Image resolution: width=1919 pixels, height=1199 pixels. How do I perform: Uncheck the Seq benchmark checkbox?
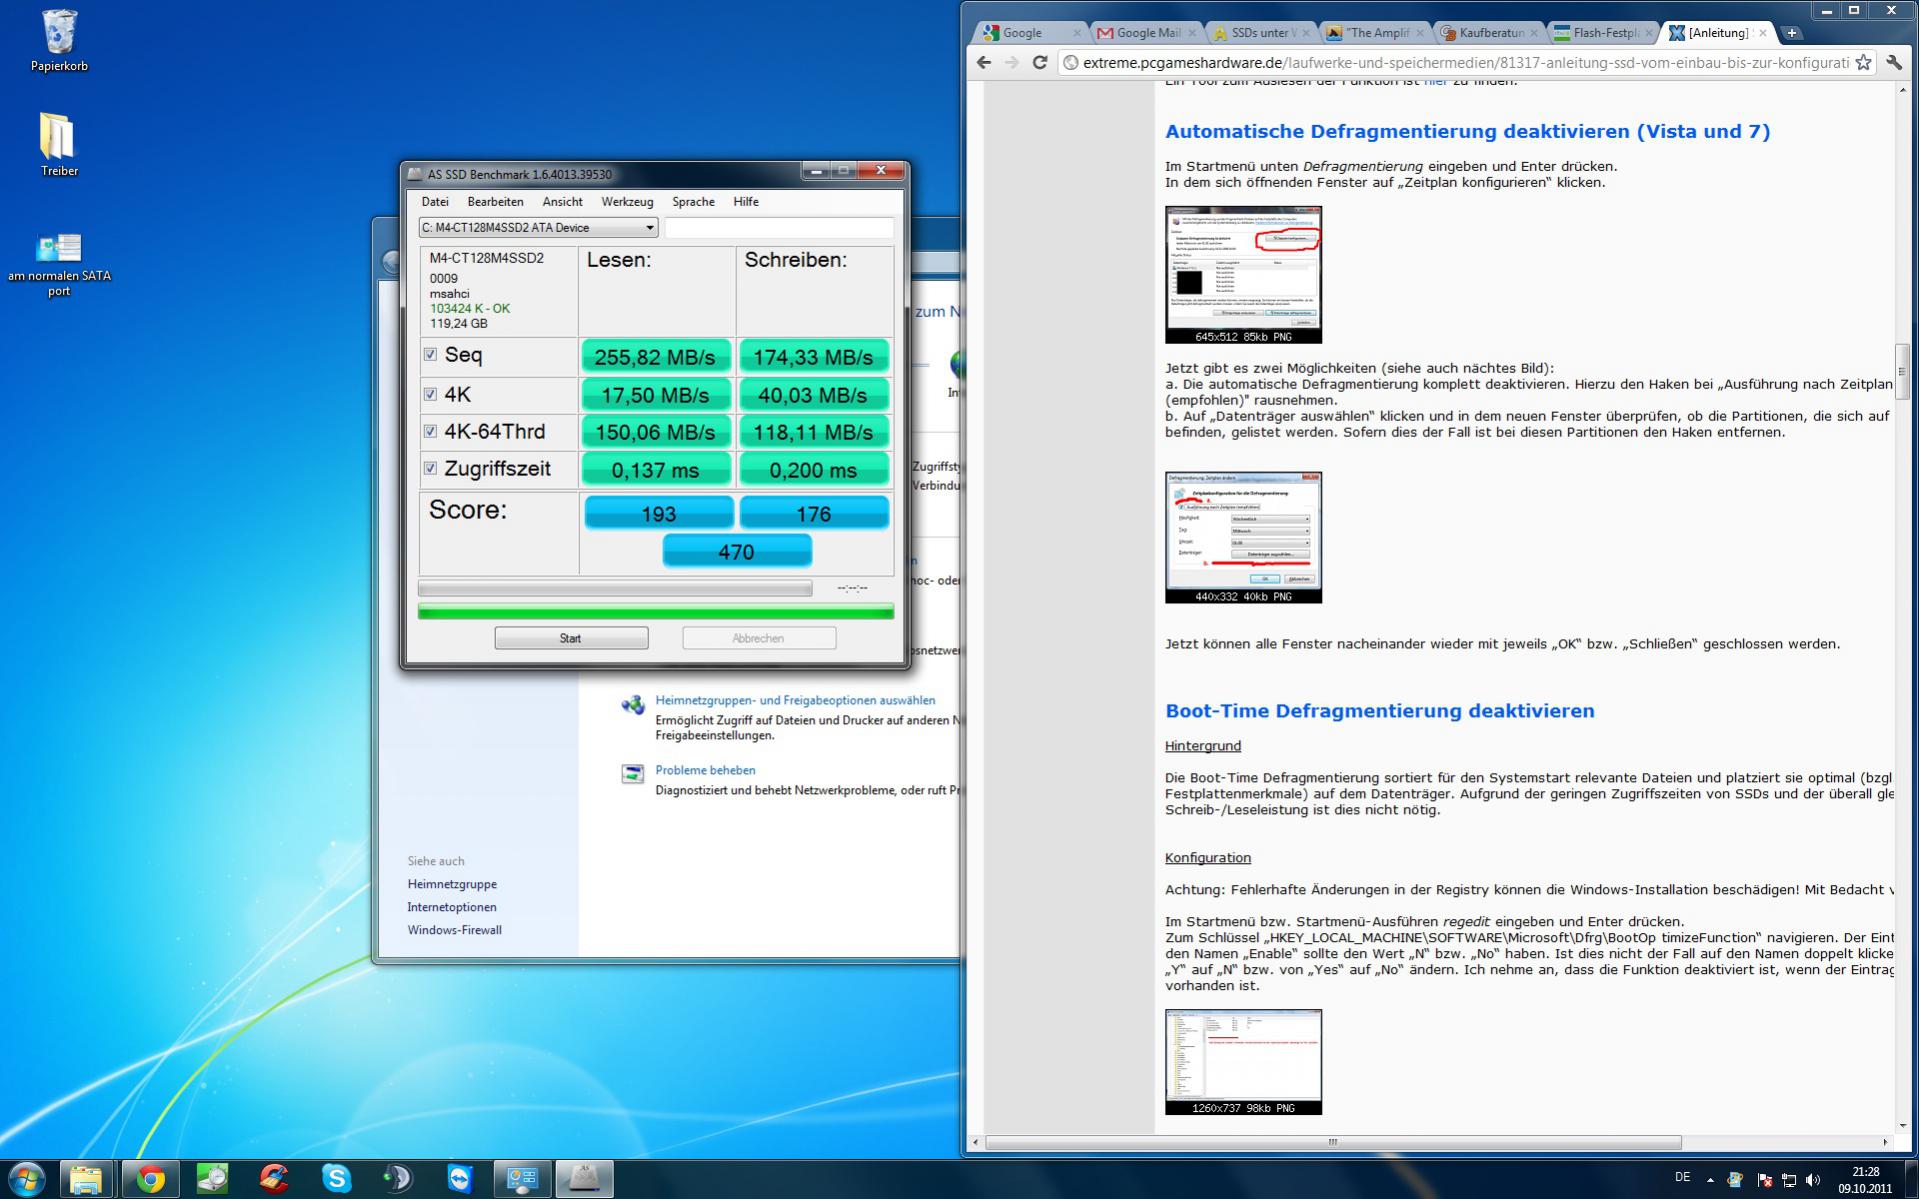[430, 355]
